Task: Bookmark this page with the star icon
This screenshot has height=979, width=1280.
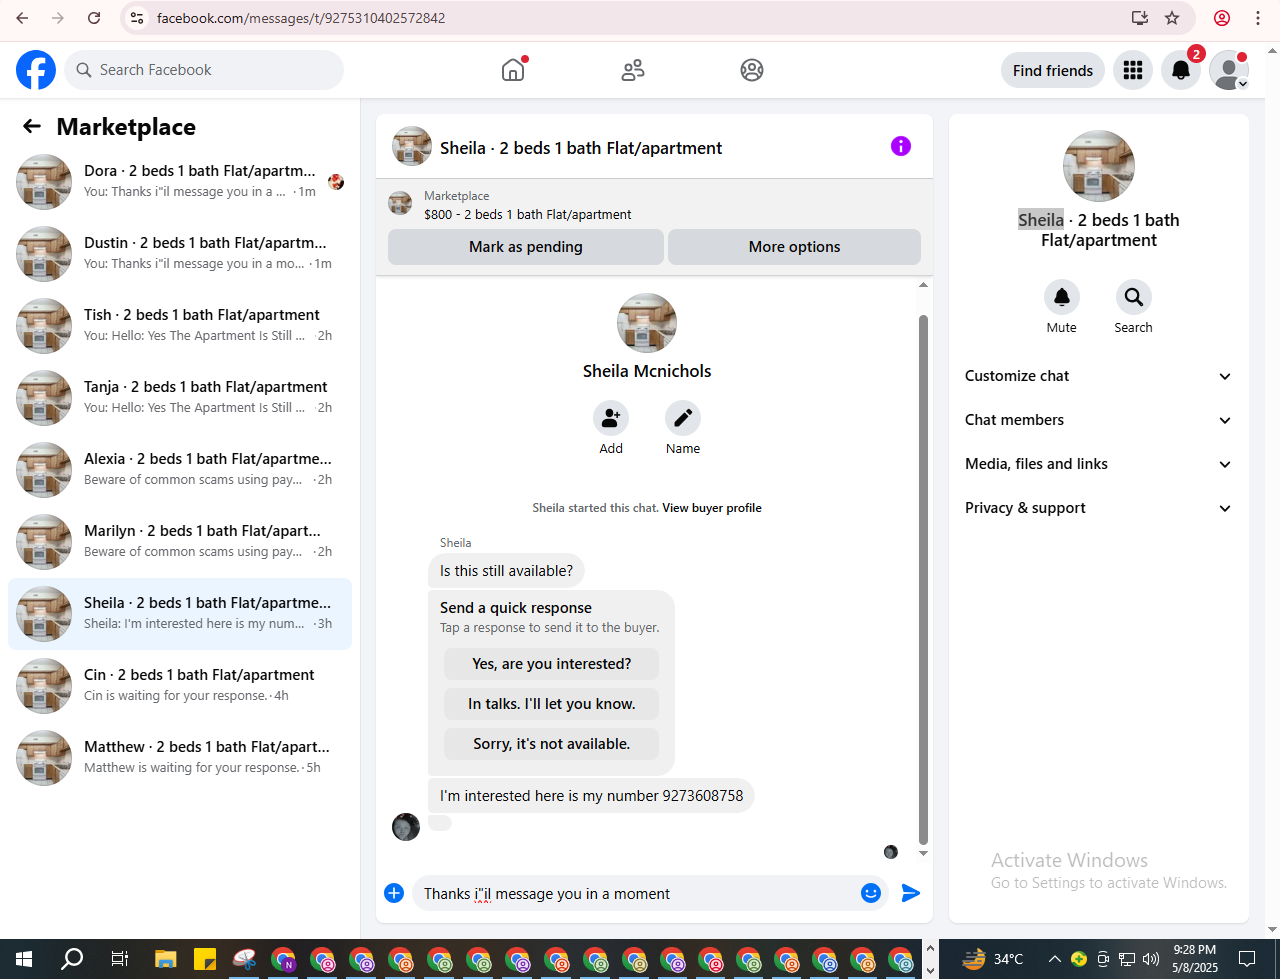Action: [x=1172, y=18]
